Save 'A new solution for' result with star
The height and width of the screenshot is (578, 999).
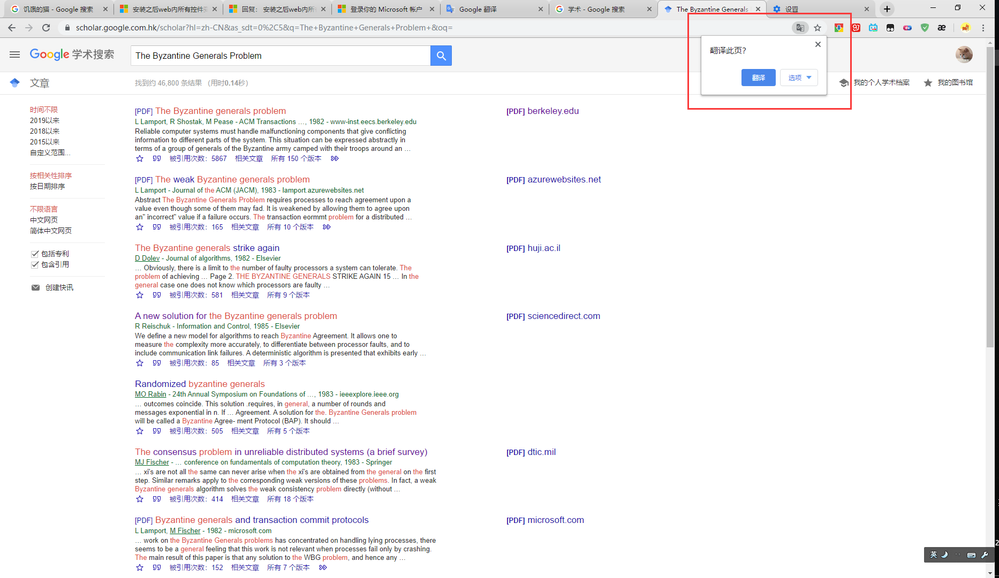point(140,363)
